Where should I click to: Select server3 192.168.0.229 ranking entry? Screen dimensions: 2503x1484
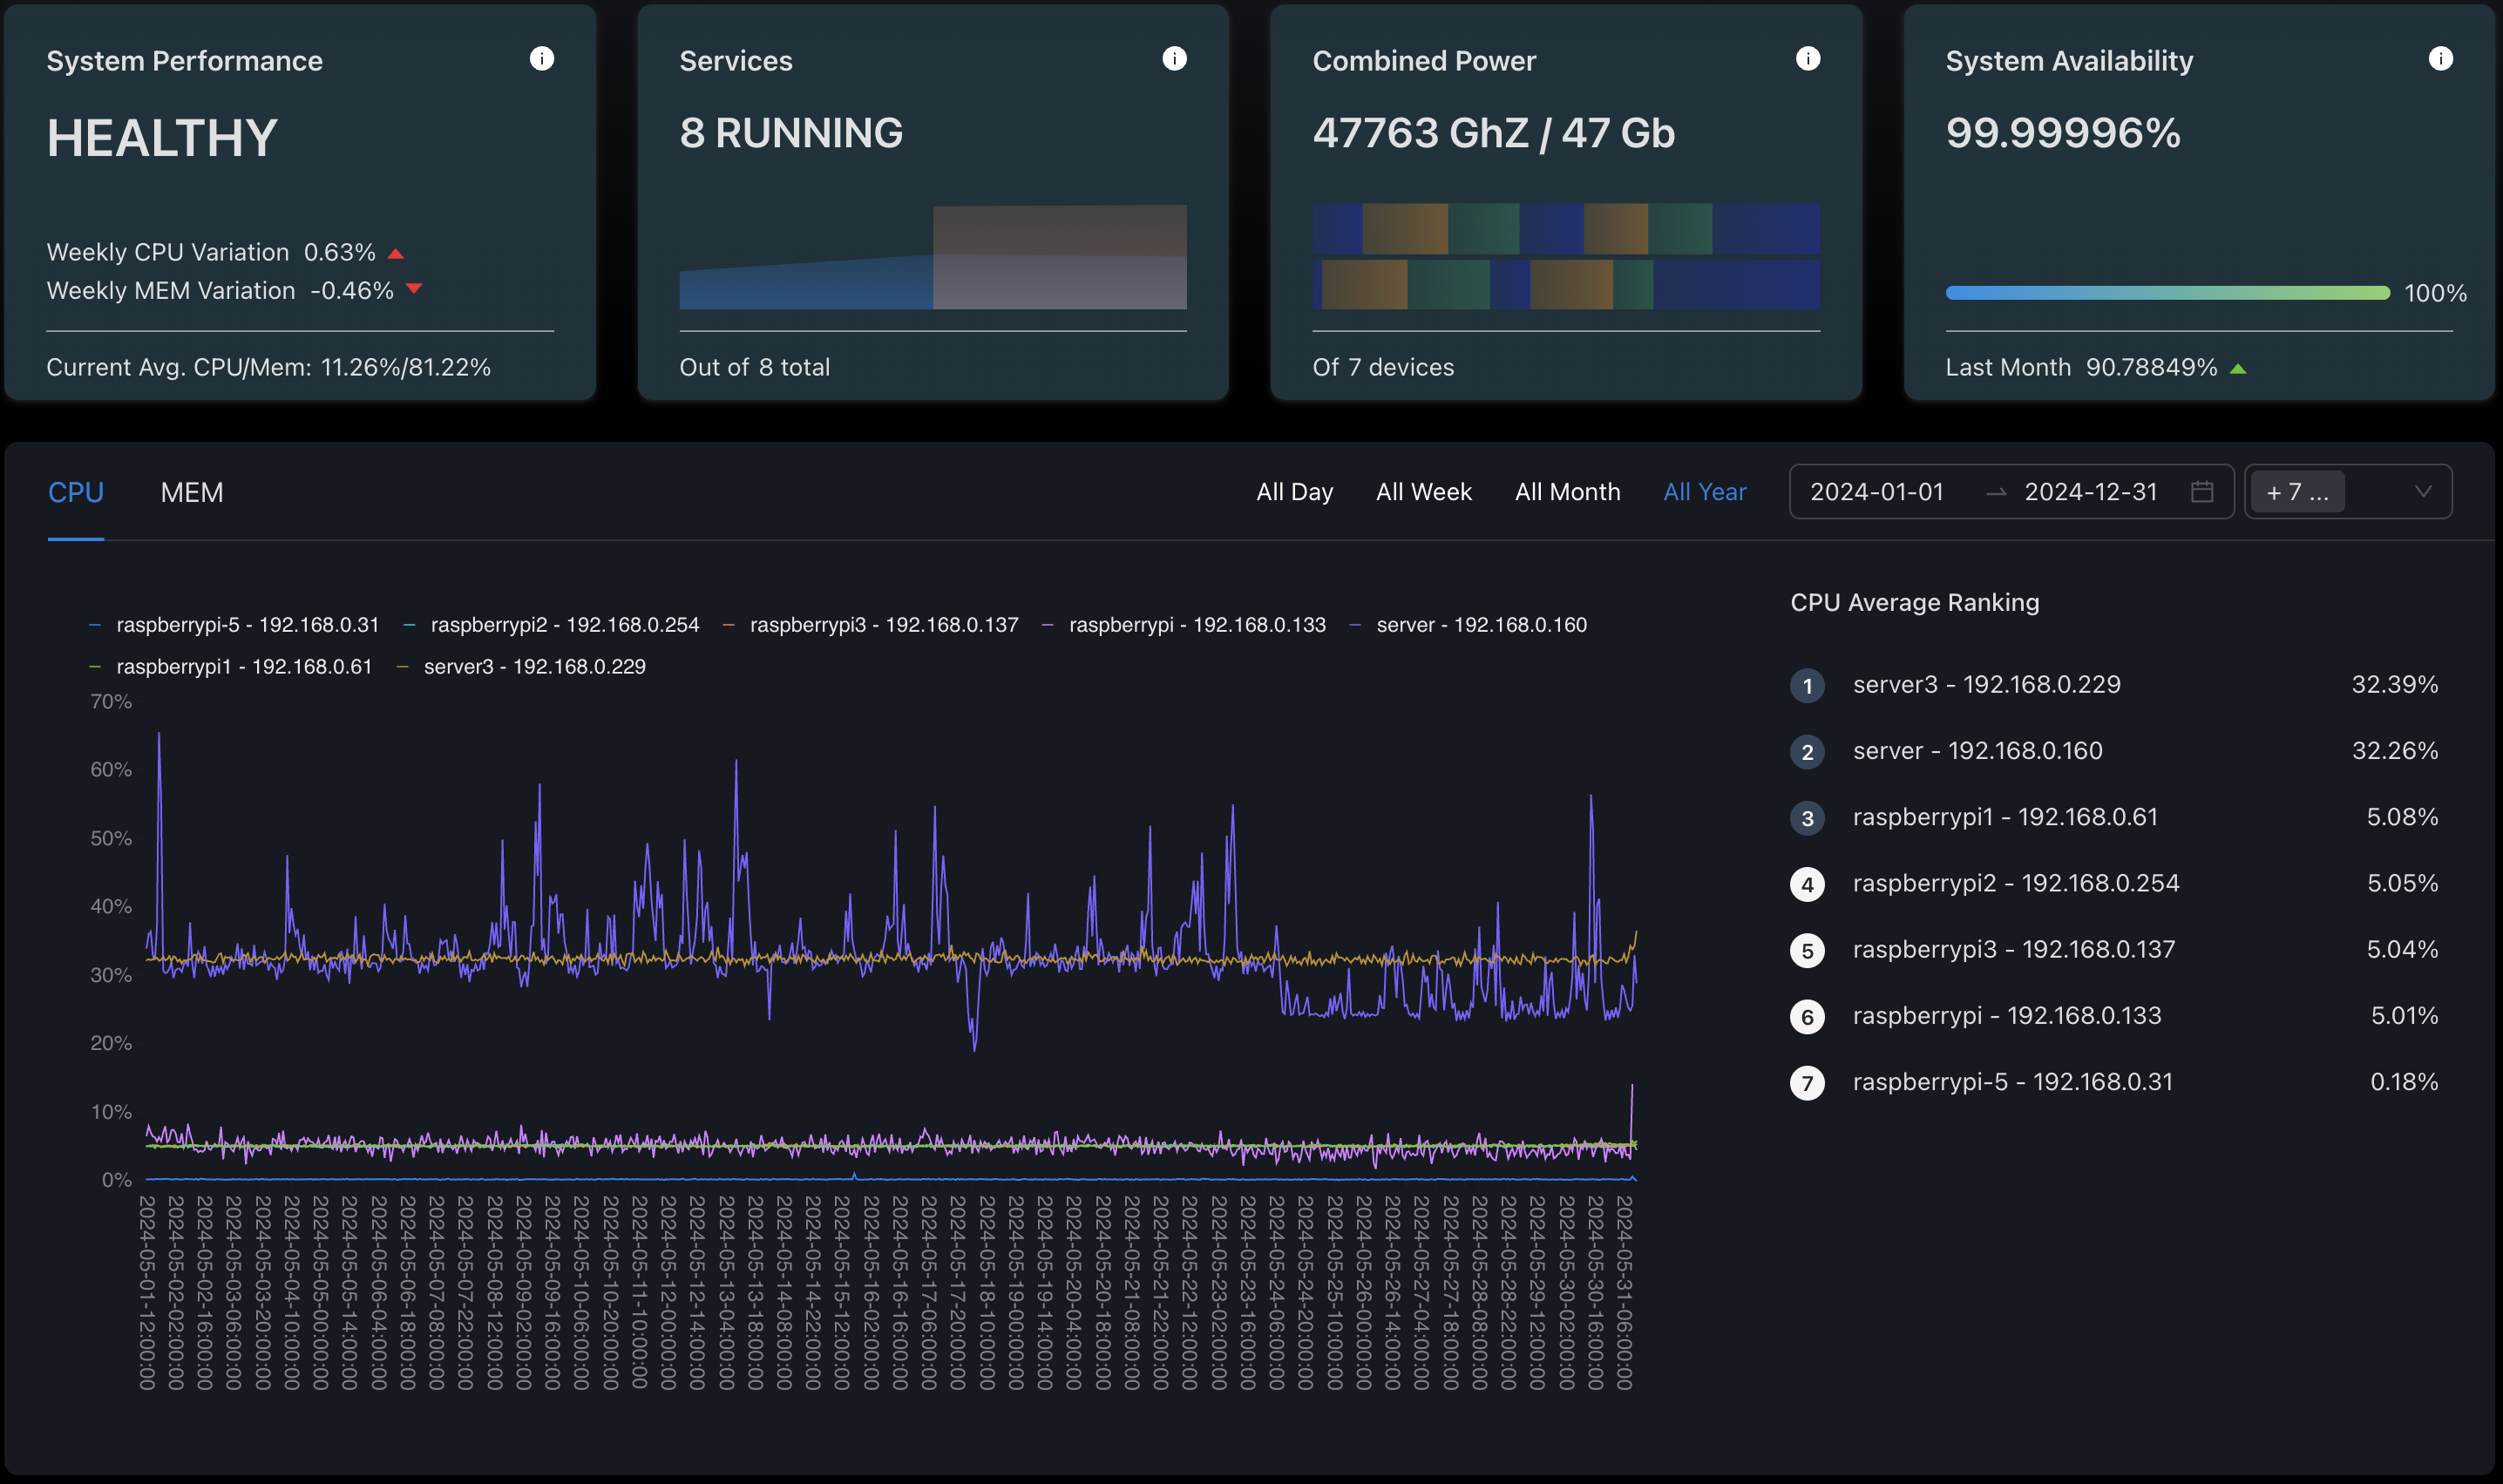[x=2113, y=684]
